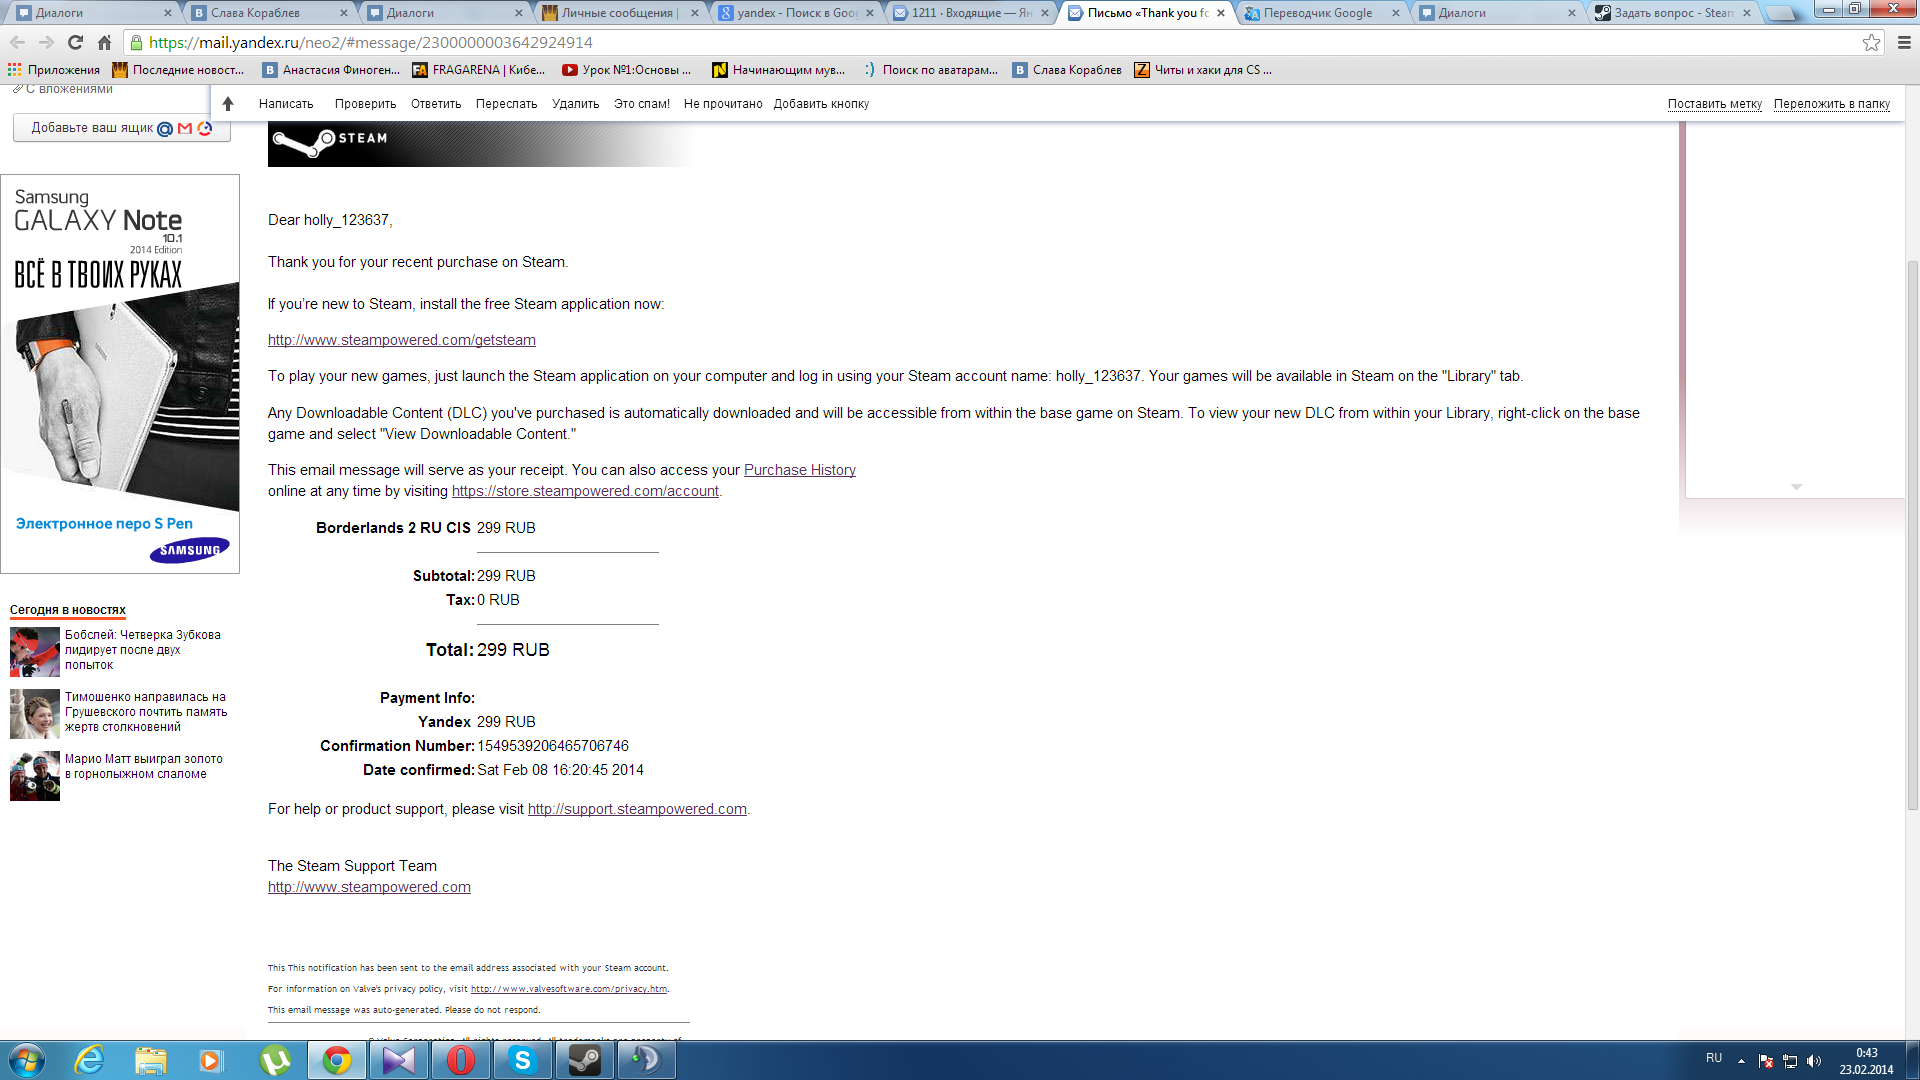
Task: Switch to Chrome in the taskbar
Action: pyautogui.click(x=337, y=1060)
